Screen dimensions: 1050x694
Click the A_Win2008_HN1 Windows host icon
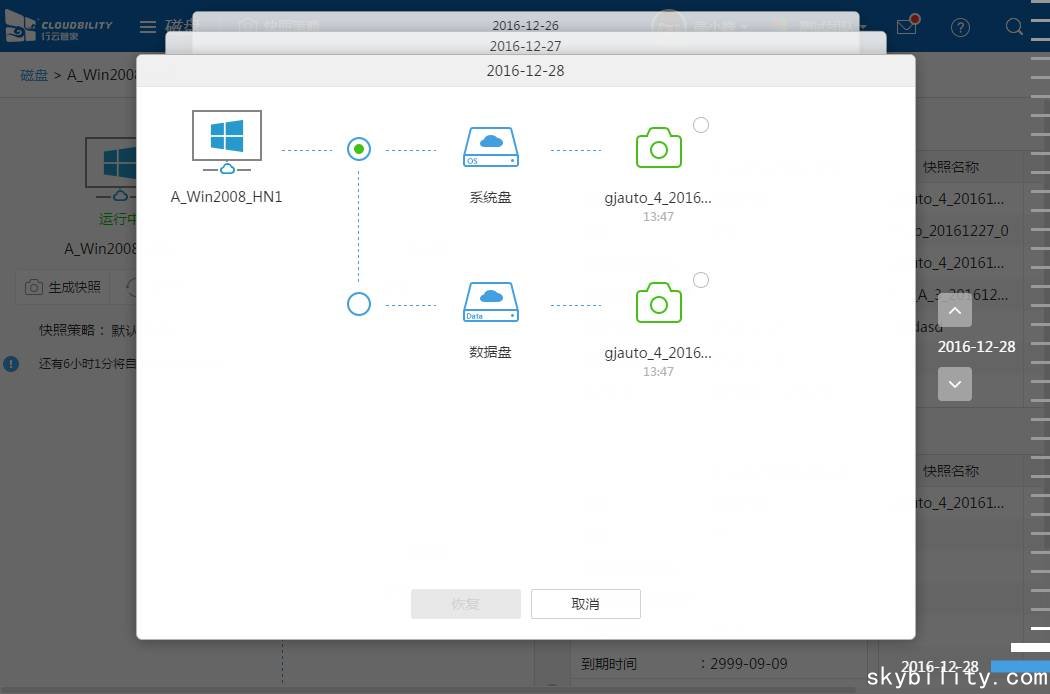point(227,142)
